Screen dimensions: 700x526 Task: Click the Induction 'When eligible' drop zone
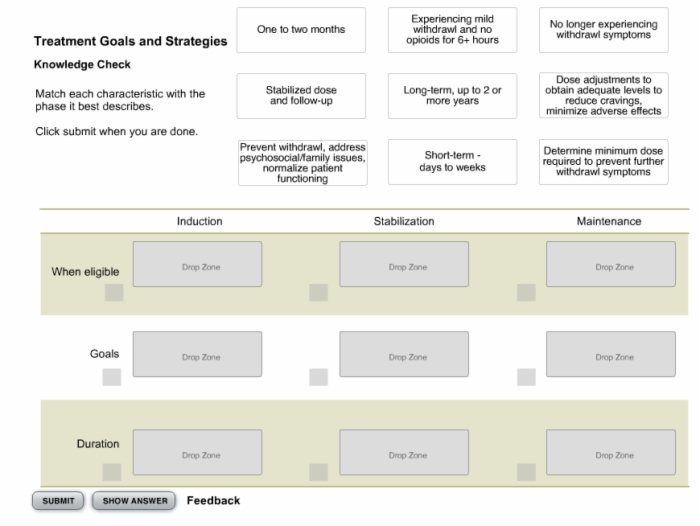click(x=197, y=264)
